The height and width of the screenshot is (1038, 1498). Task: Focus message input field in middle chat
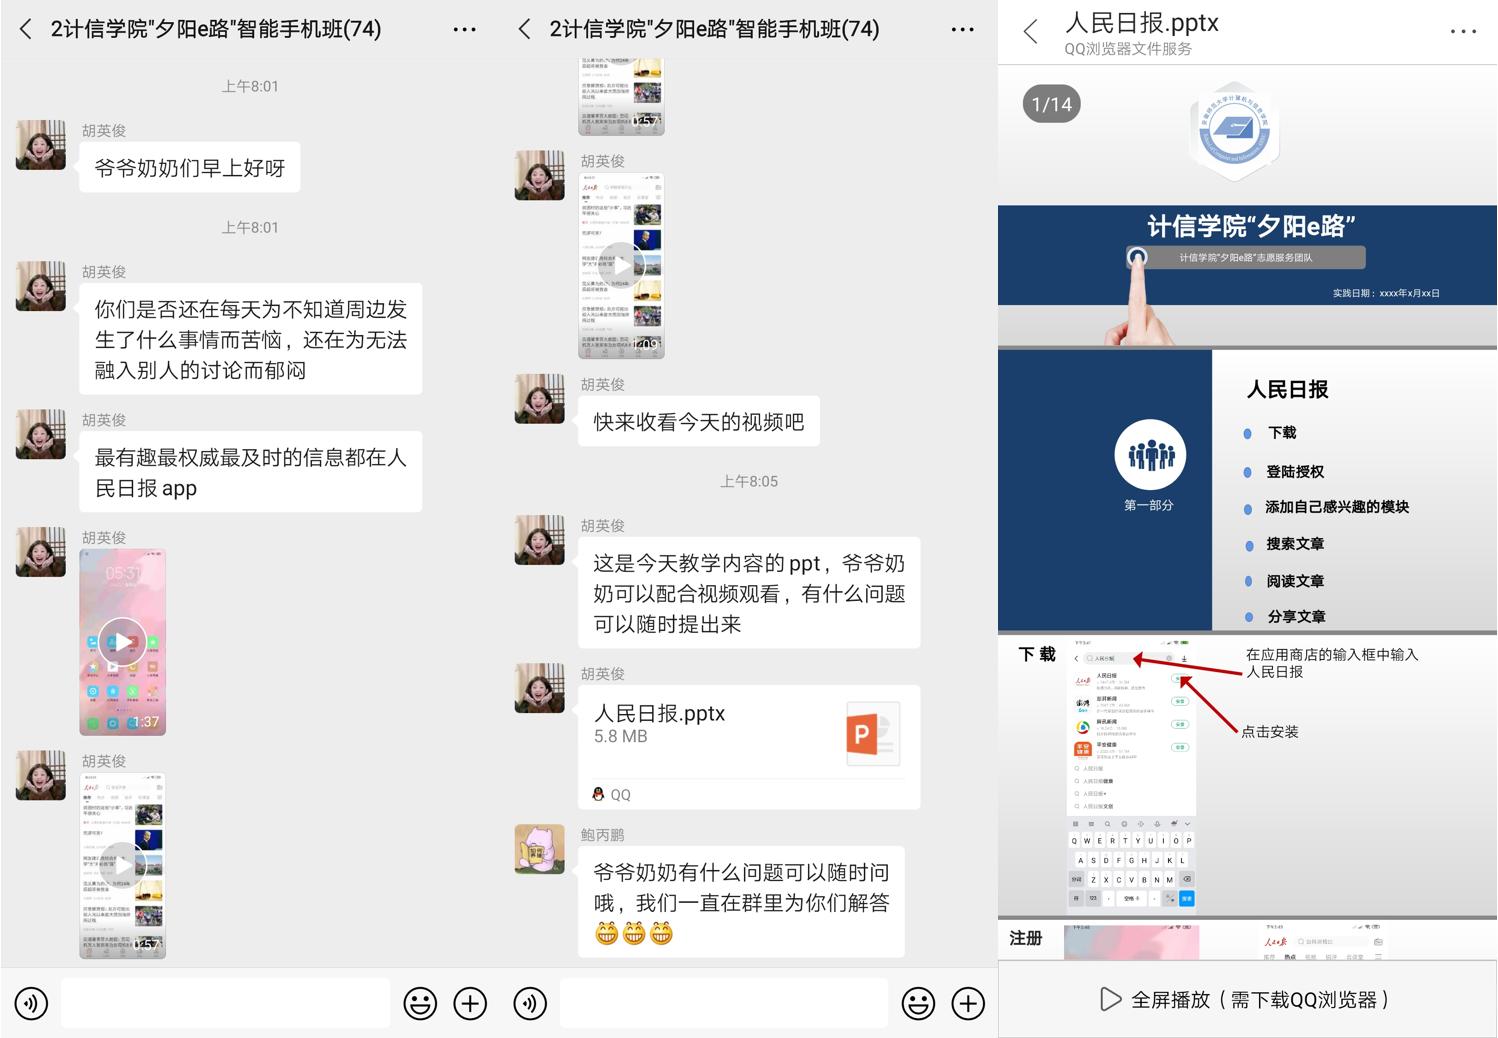(723, 1003)
